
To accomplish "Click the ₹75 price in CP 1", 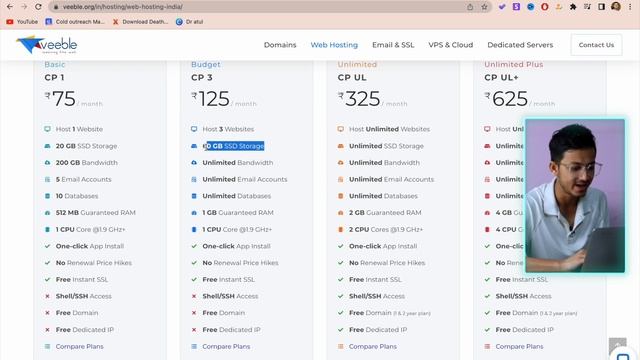I will pyautogui.click(x=60, y=99).
